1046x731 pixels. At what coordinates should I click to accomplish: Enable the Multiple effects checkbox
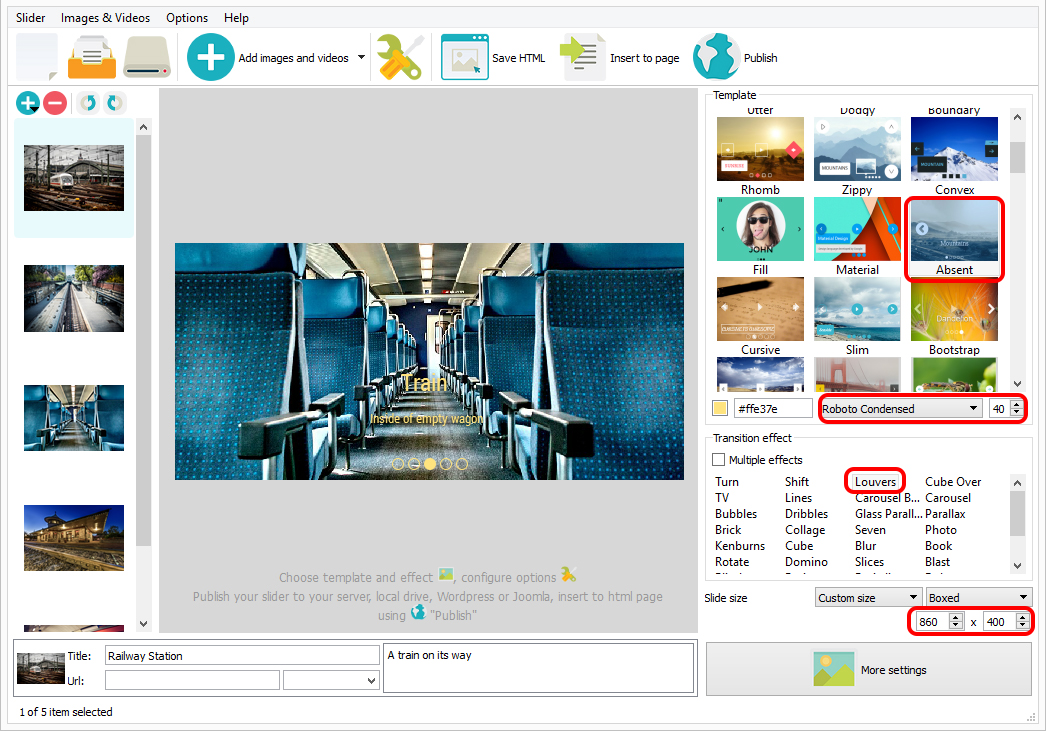(718, 460)
